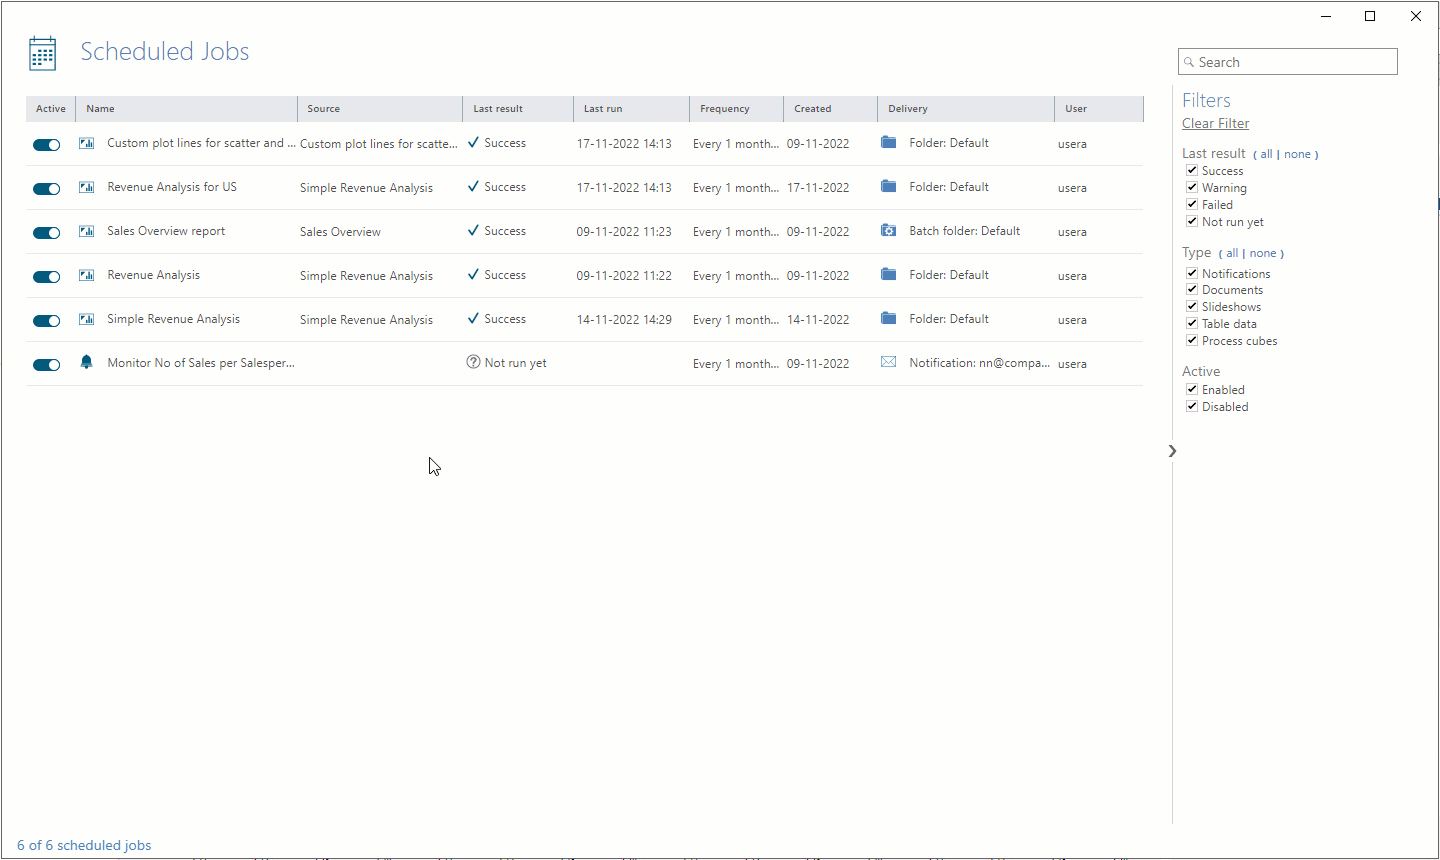The height and width of the screenshot is (860, 1440).
Task: Click the envelope notification delivery icon
Action: pyautogui.click(x=888, y=362)
